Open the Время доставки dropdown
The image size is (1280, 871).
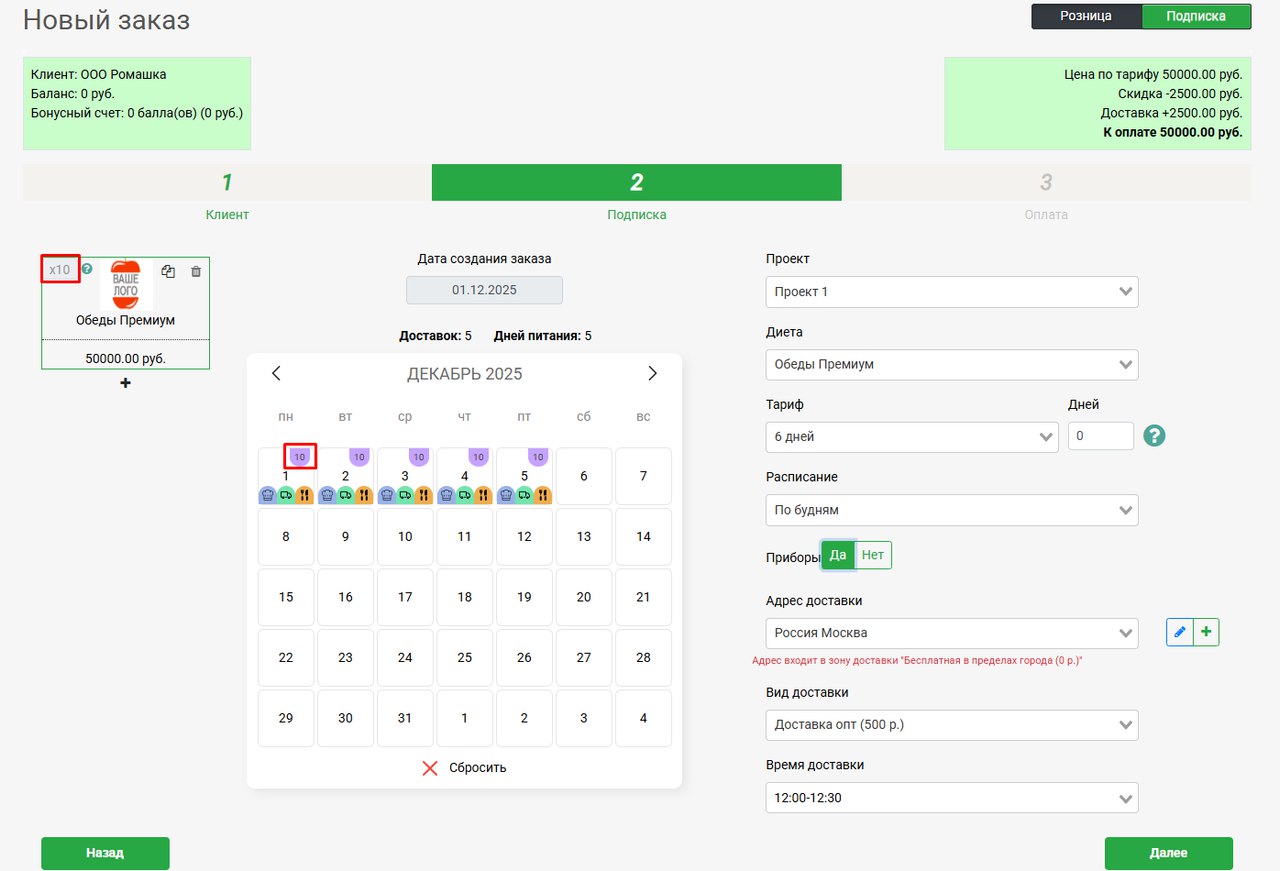[x=951, y=798]
